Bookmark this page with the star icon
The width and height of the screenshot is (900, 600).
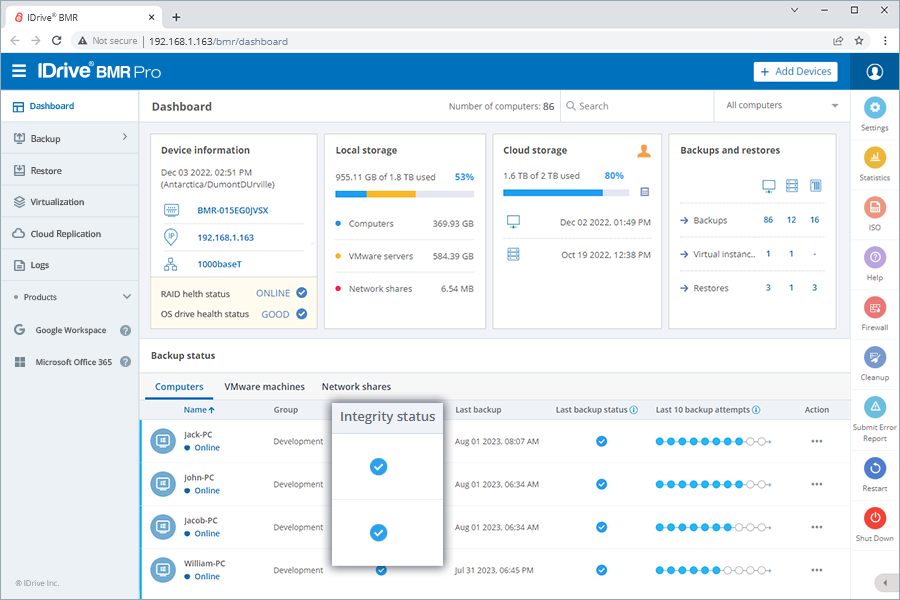click(859, 41)
